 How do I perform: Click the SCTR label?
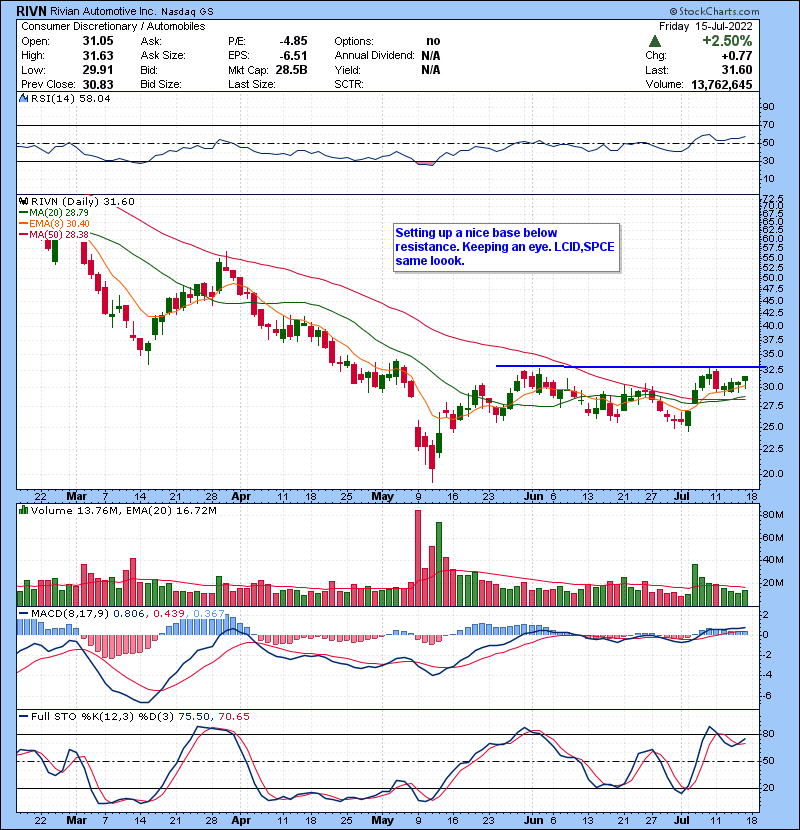(349, 84)
